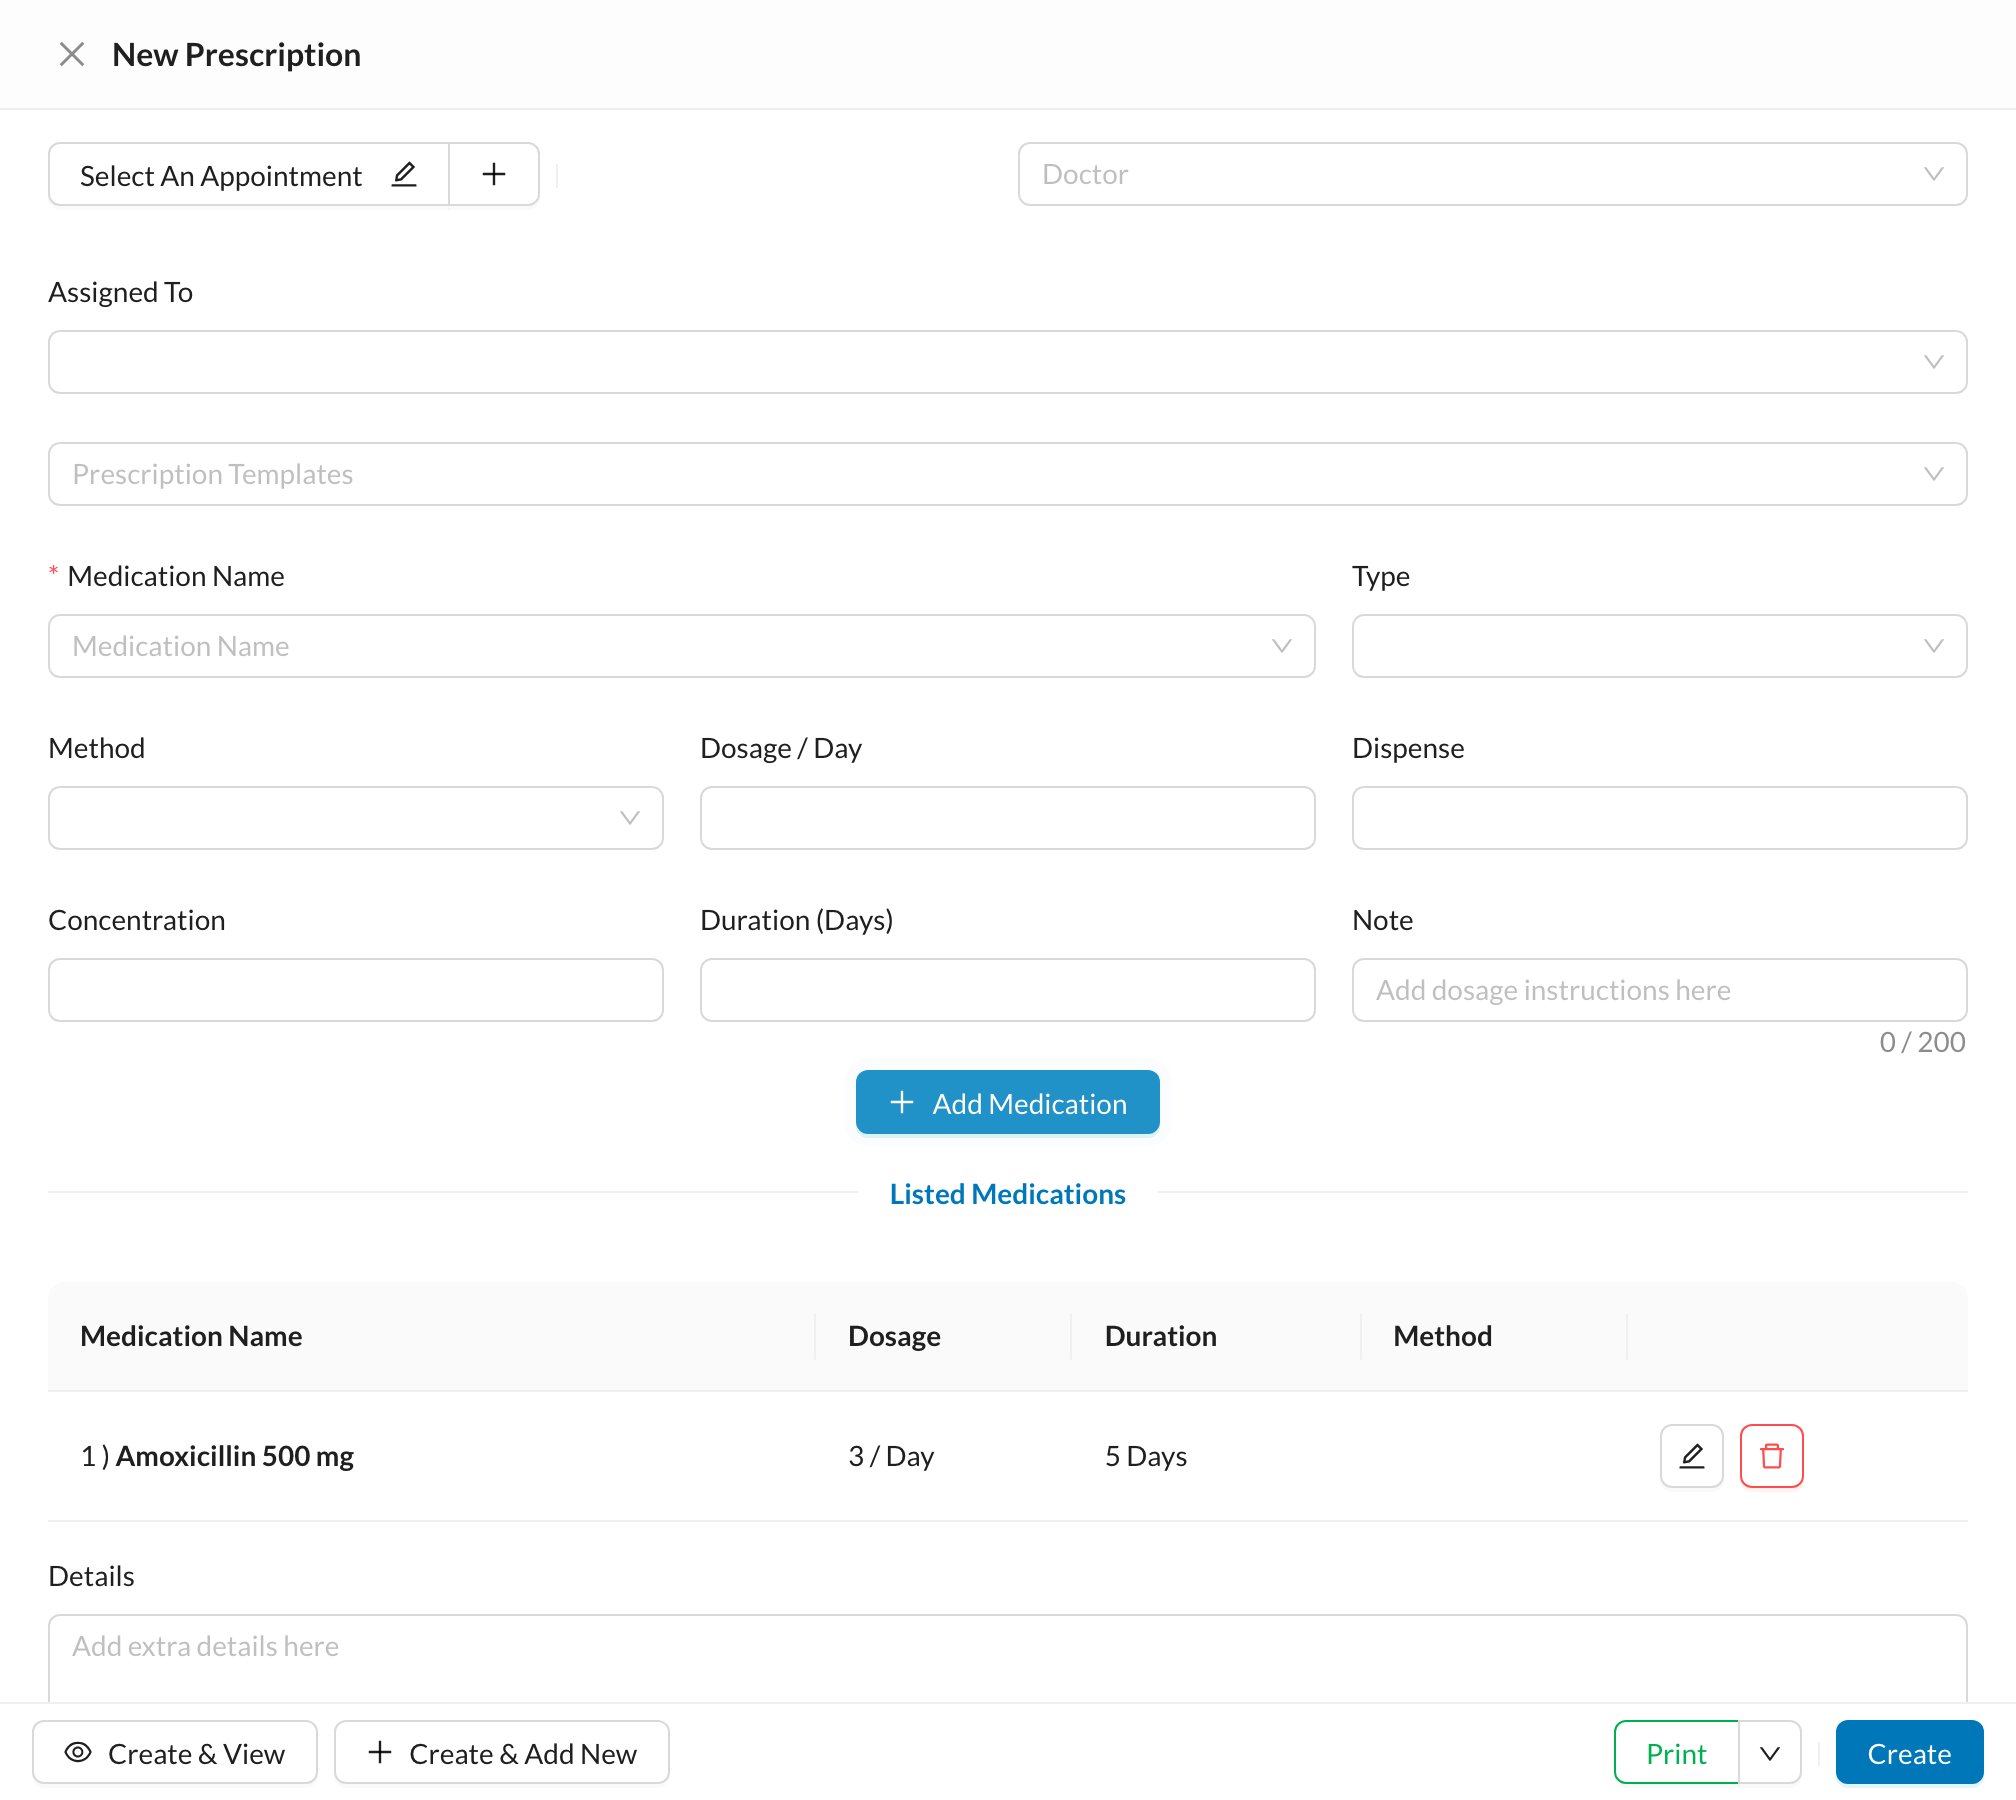Click the eye icon on Create & View
Viewport: 2016px width, 1800px height.
coord(78,1752)
